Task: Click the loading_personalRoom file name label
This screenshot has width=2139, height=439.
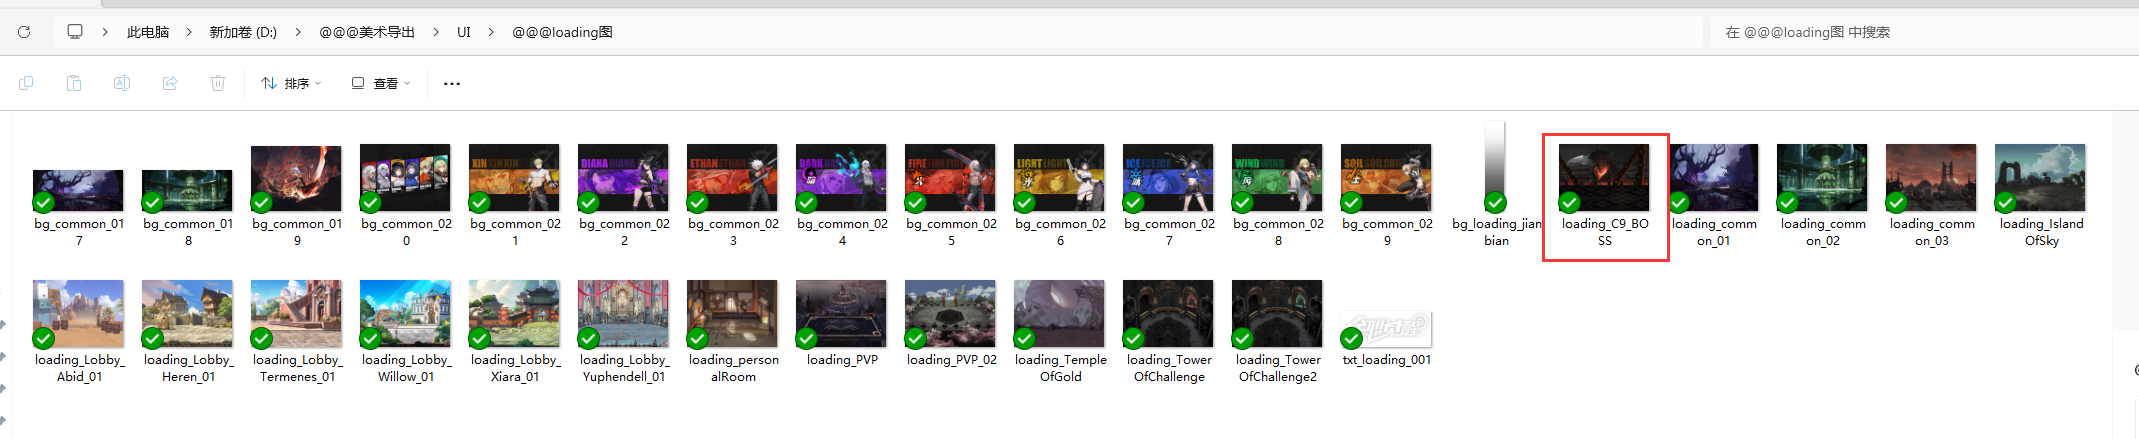Action: [x=733, y=368]
